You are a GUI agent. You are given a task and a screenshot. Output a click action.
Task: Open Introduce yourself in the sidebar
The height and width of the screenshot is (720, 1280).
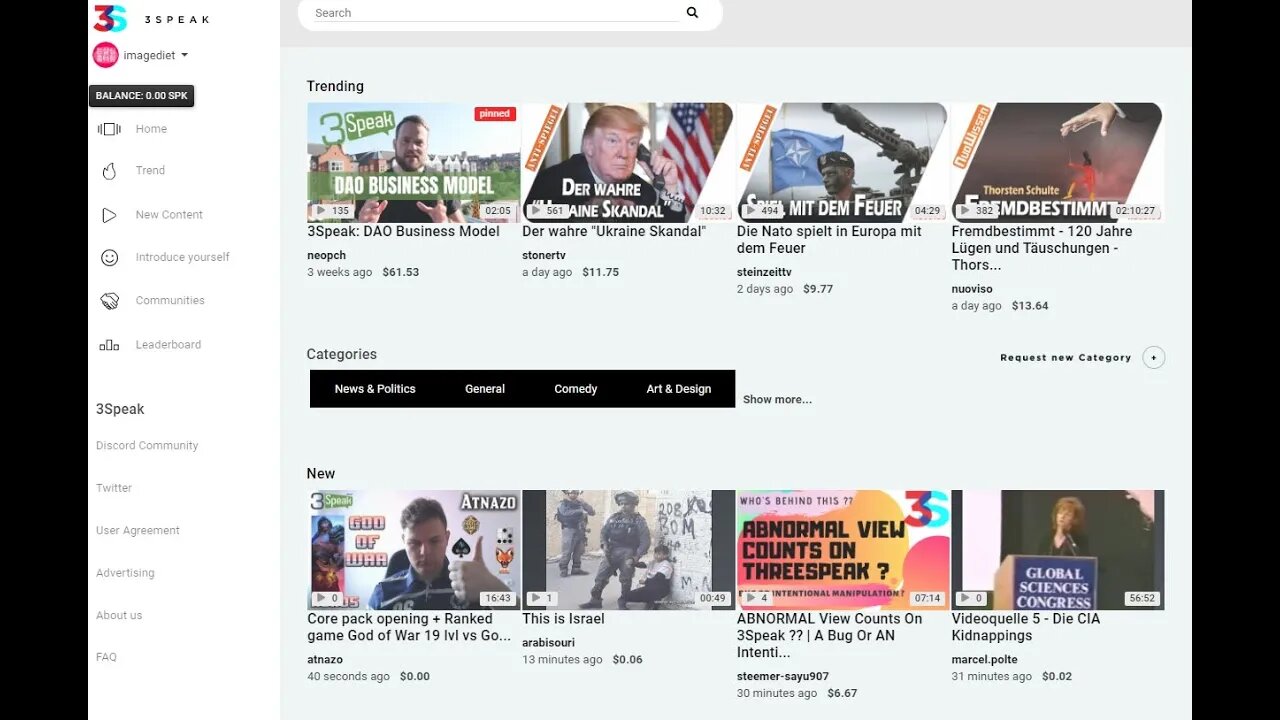[x=182, y=258]
